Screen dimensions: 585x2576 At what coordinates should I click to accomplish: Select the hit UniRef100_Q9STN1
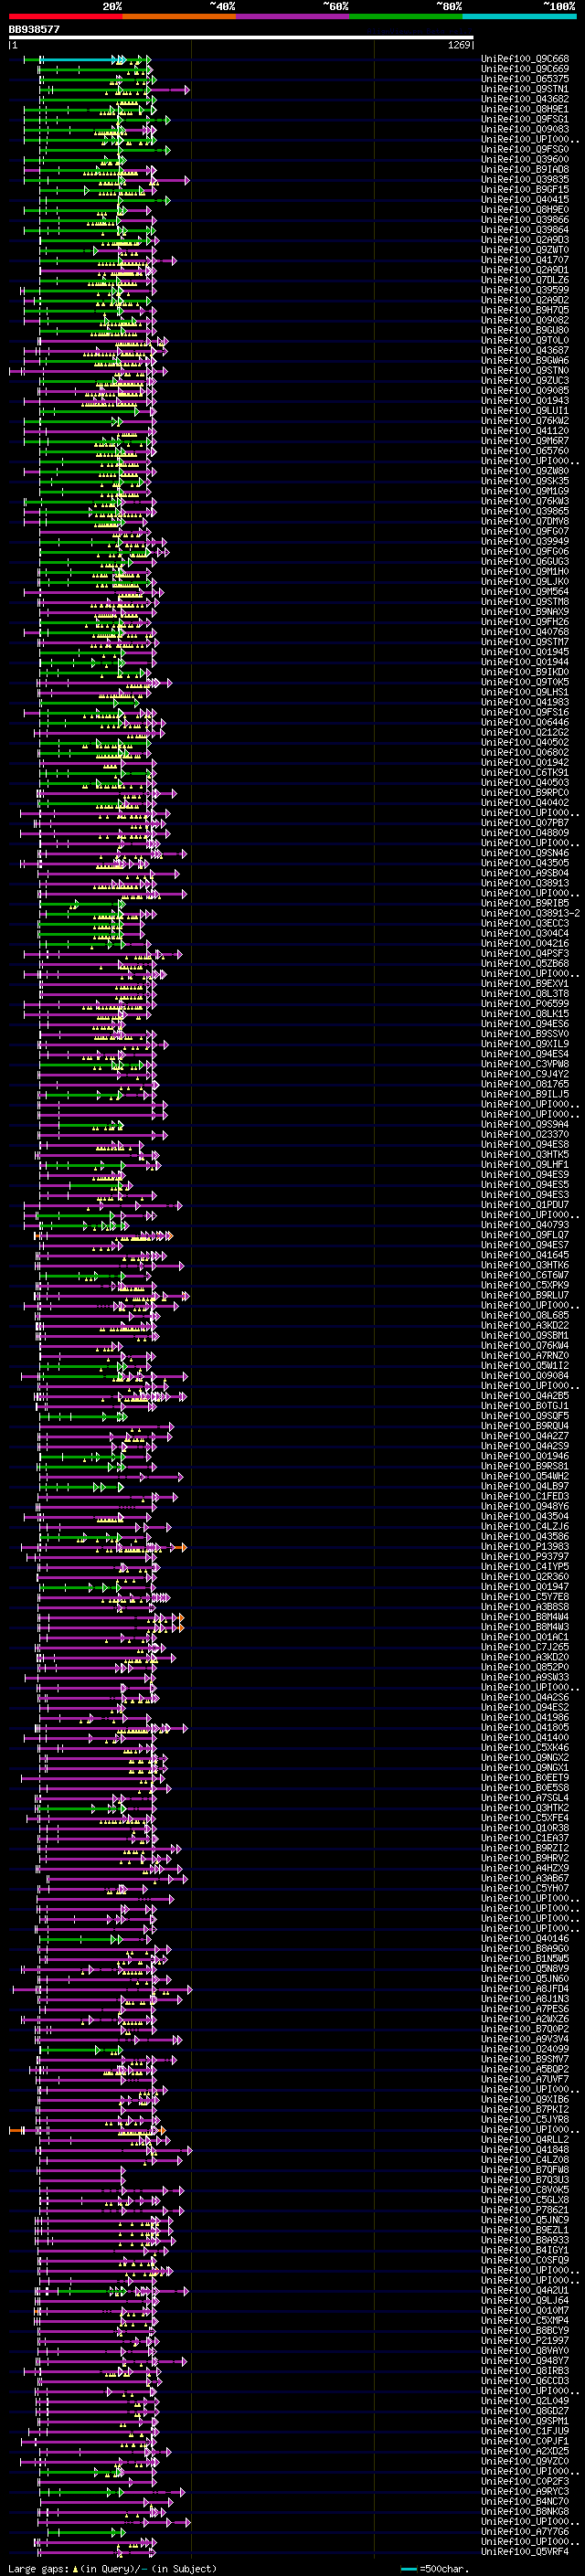coord(525,89)
